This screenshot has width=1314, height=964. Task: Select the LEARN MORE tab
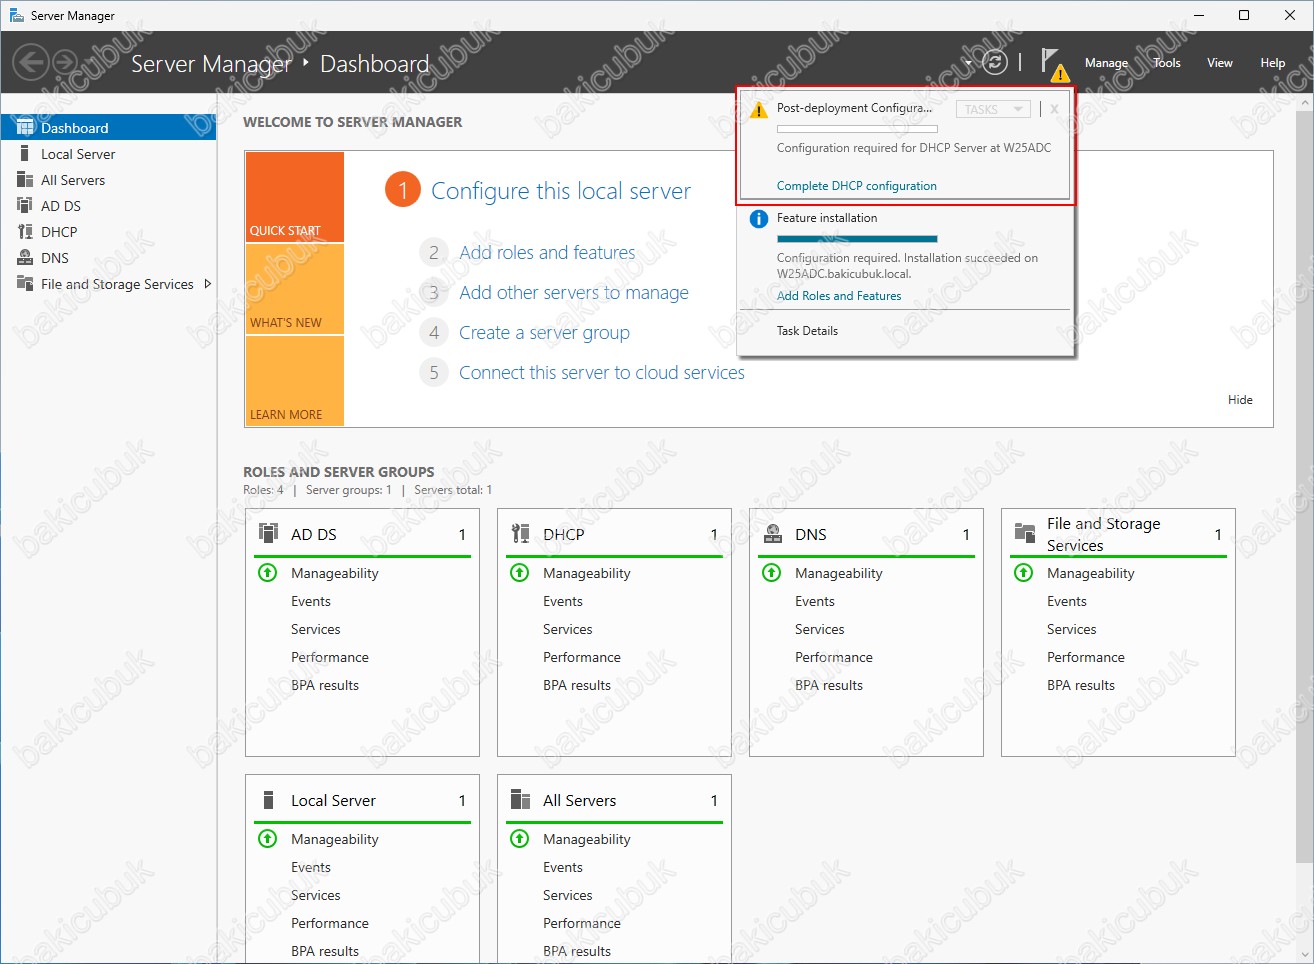click(x=295, y=381)
